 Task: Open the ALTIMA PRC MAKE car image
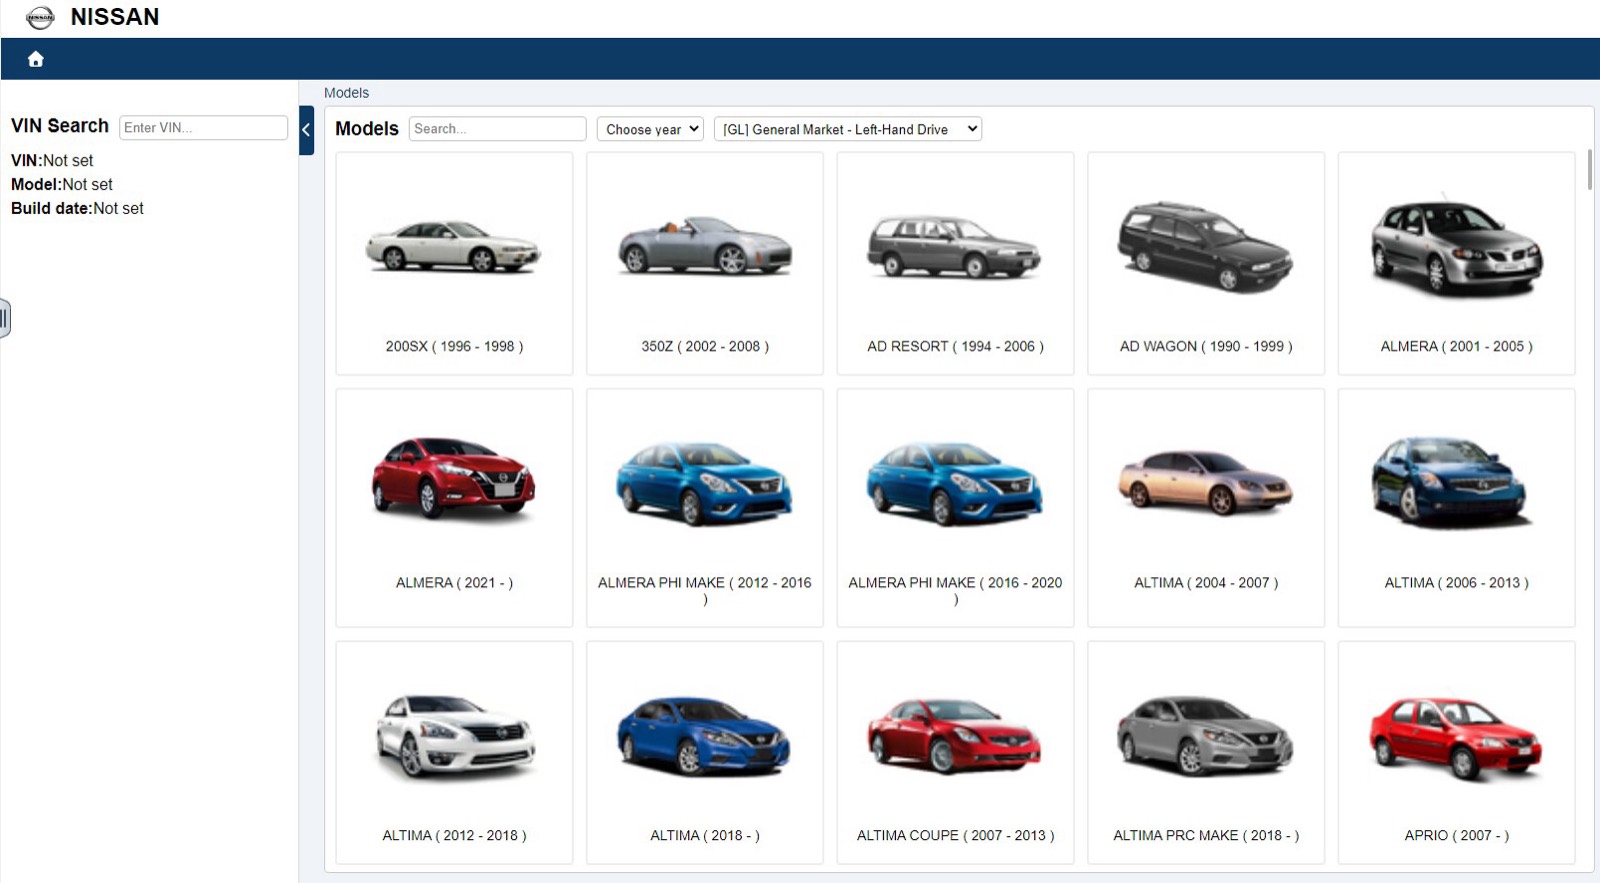[x=1206, y=736]
